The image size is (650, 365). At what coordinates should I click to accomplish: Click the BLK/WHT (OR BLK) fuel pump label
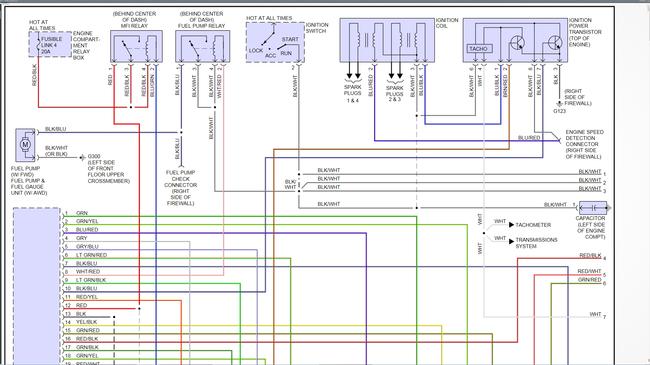coord(56,151)
